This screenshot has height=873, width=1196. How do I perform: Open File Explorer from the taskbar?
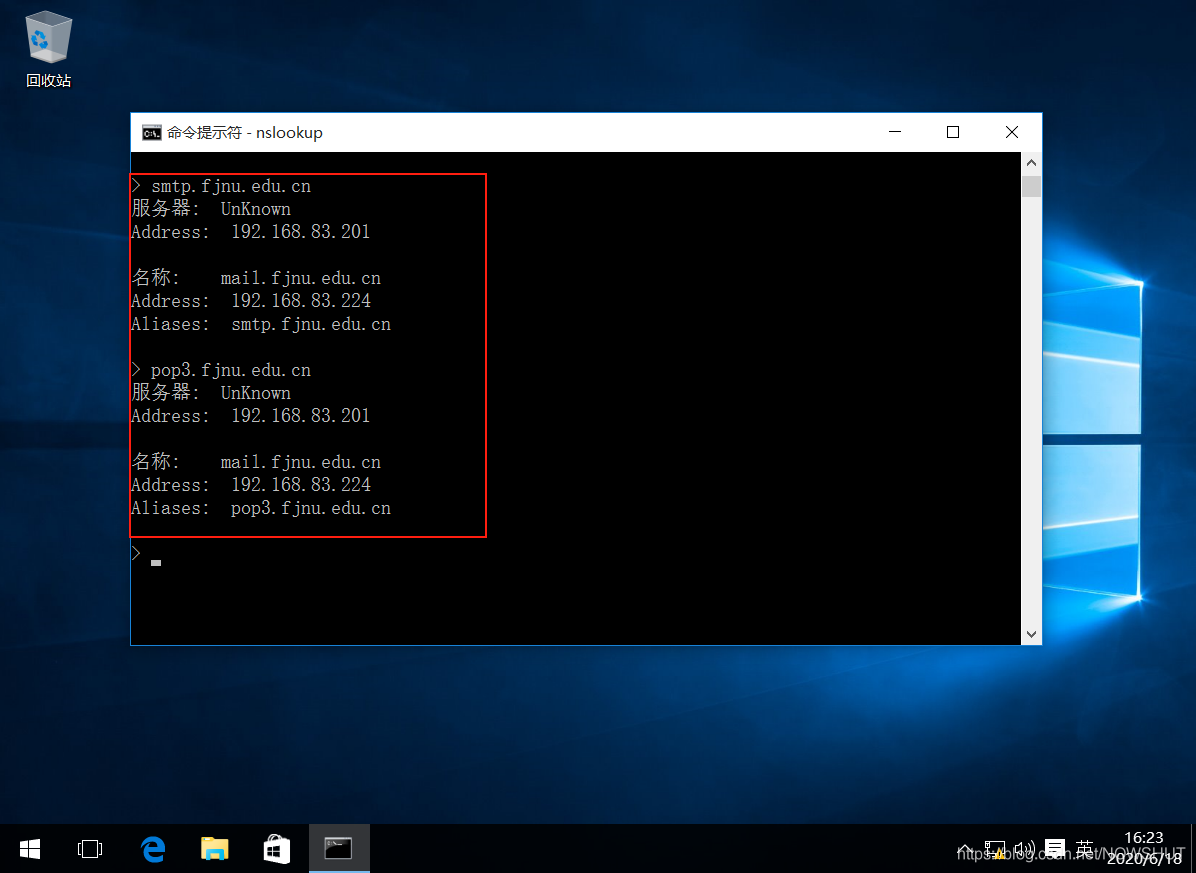[214, 849]
